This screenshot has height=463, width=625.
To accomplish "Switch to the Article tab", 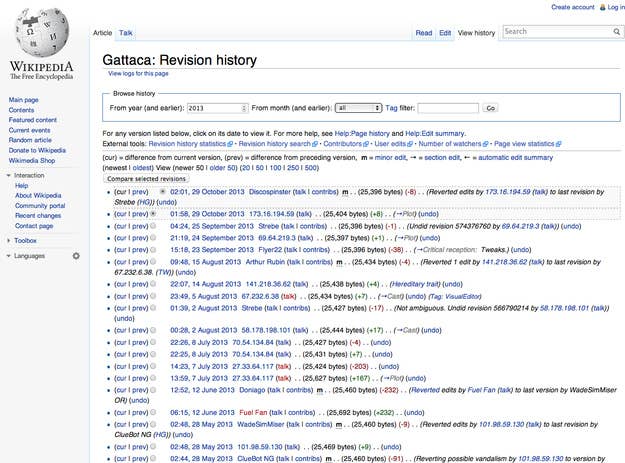I will click(102, 33).
